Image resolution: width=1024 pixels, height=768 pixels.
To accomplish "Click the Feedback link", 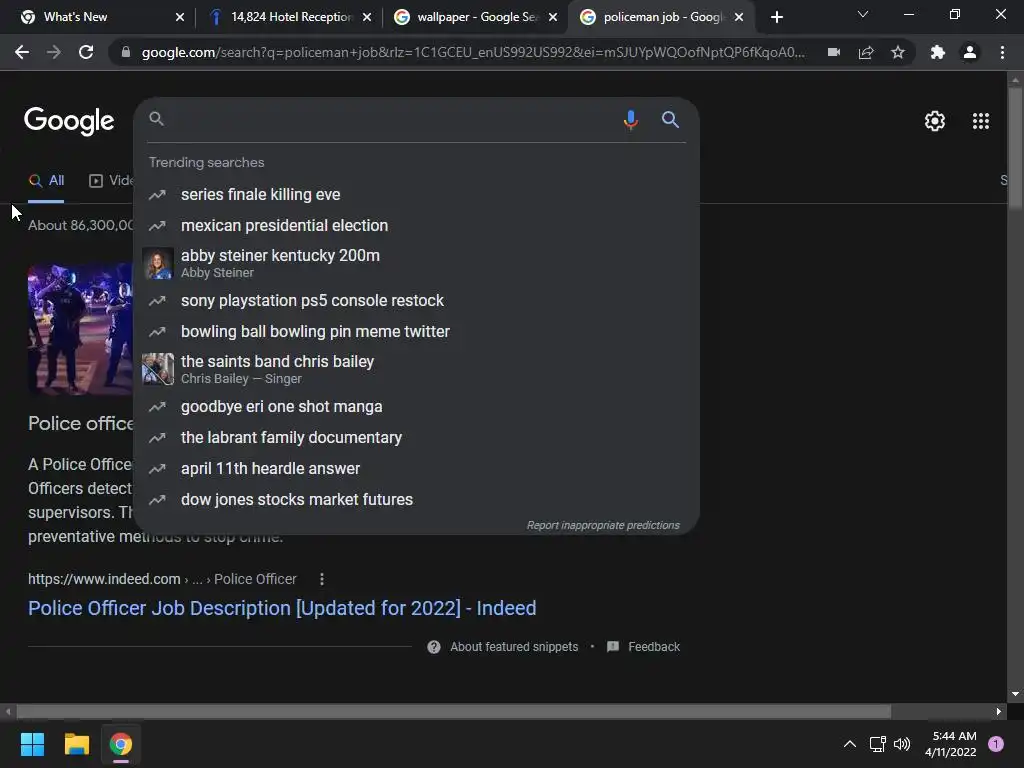I will click(x=654, y=647).
